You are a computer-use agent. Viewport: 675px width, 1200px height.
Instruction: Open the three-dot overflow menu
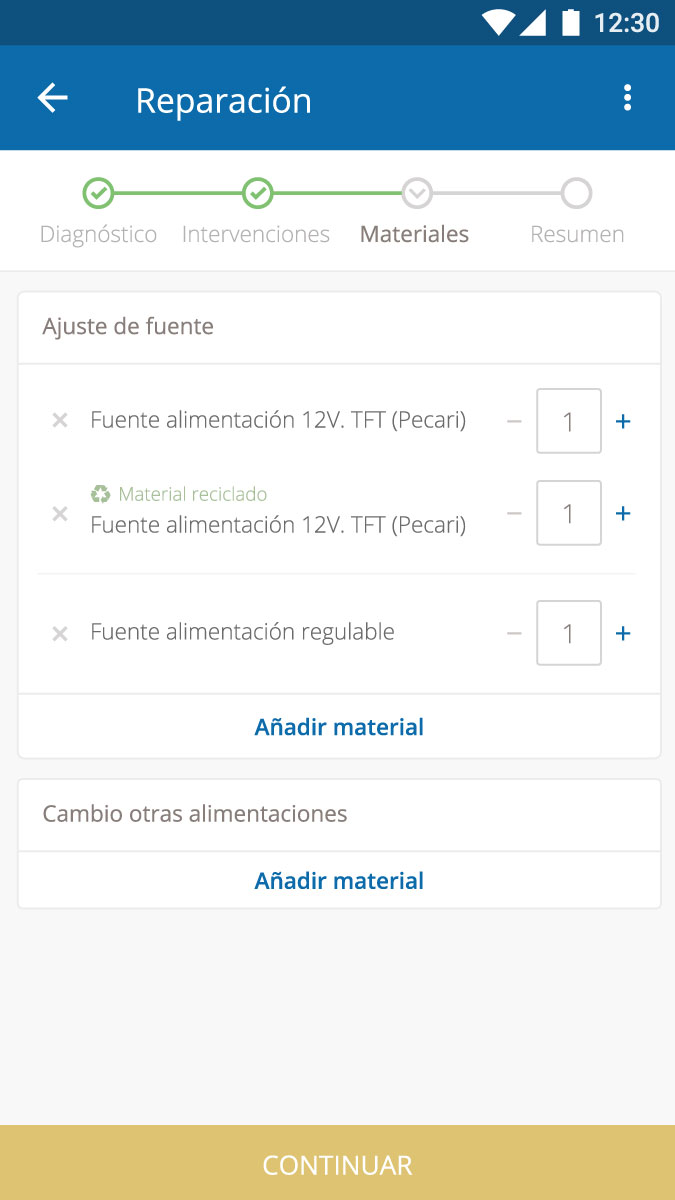click(x=627, y=98)
